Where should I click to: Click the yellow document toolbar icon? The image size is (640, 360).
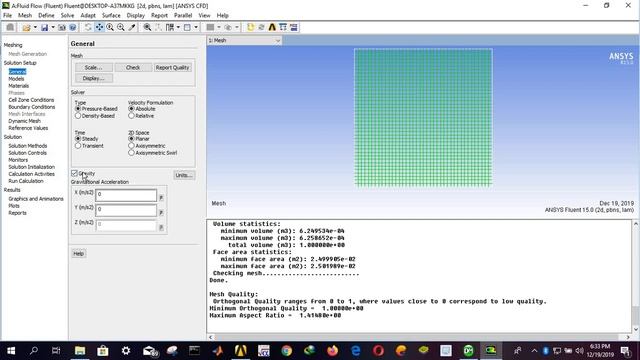click(250, 27)
